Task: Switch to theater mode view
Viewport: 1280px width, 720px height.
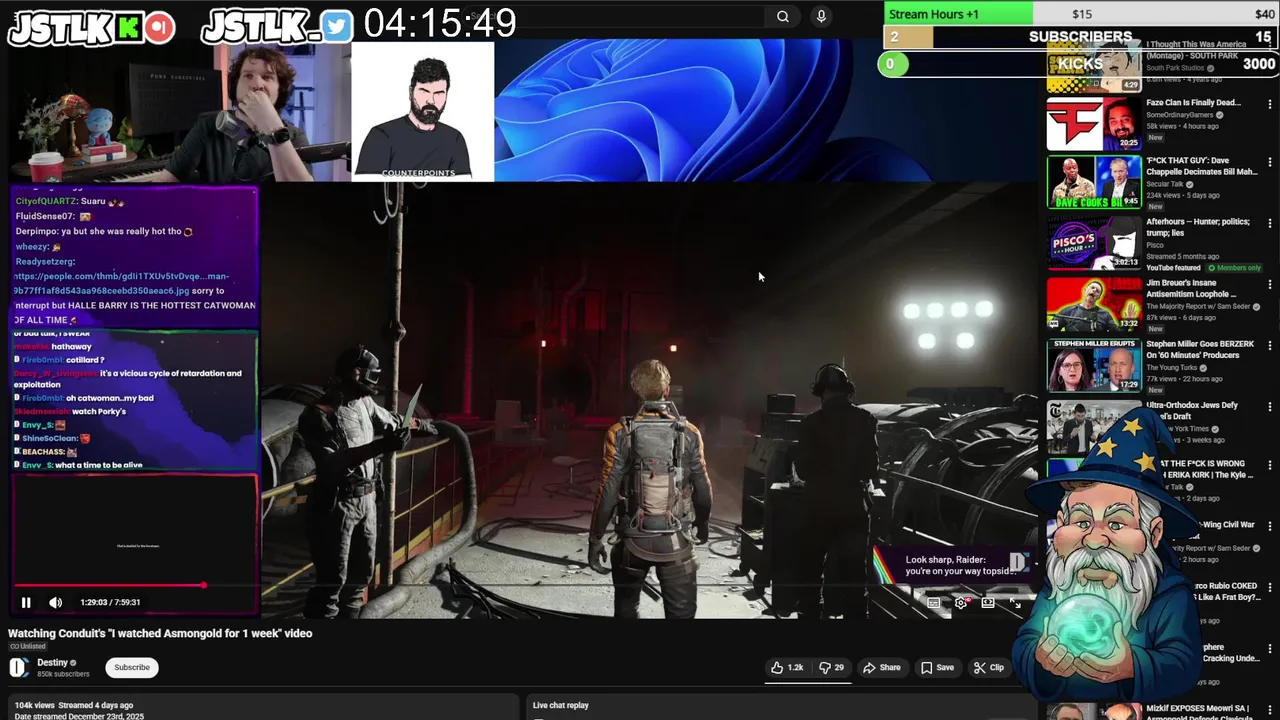Action: point(988,603)
